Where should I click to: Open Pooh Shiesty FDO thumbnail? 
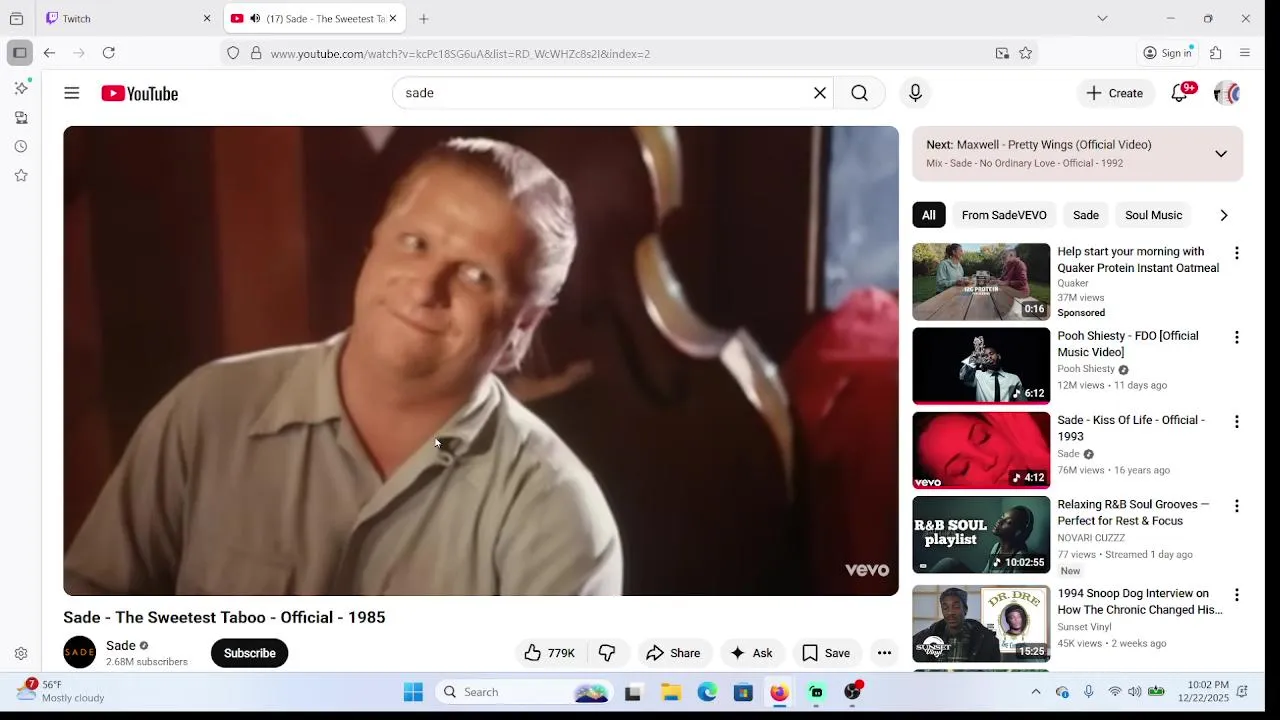click(981, 366)
